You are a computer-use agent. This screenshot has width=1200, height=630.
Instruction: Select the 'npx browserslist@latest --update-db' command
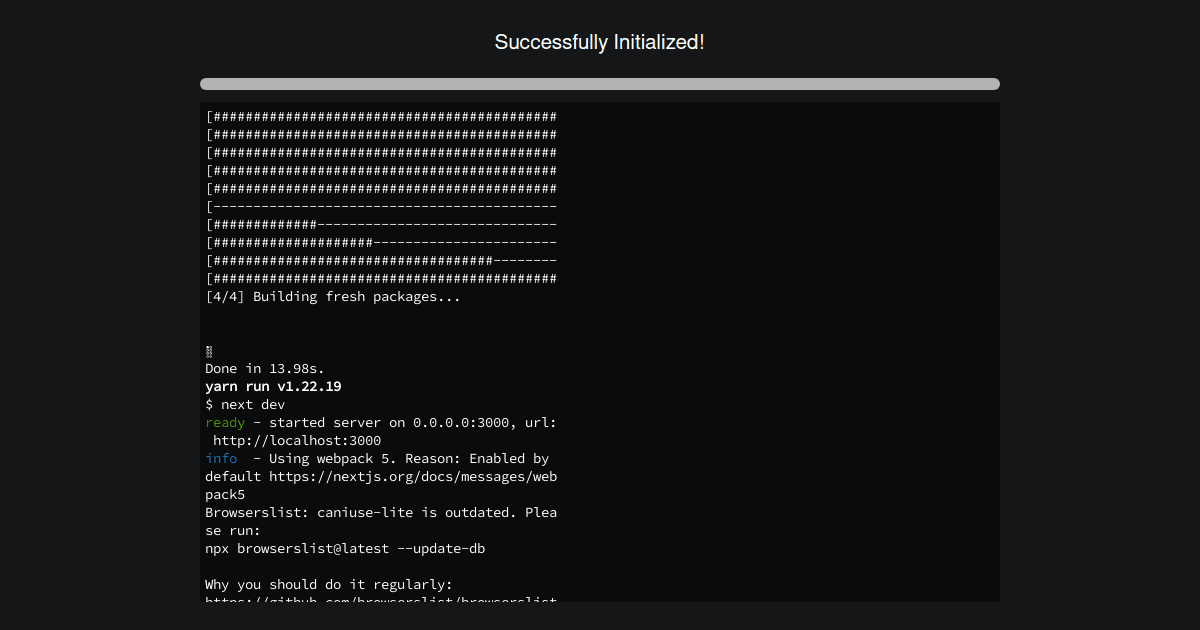[x=345, y=548]
